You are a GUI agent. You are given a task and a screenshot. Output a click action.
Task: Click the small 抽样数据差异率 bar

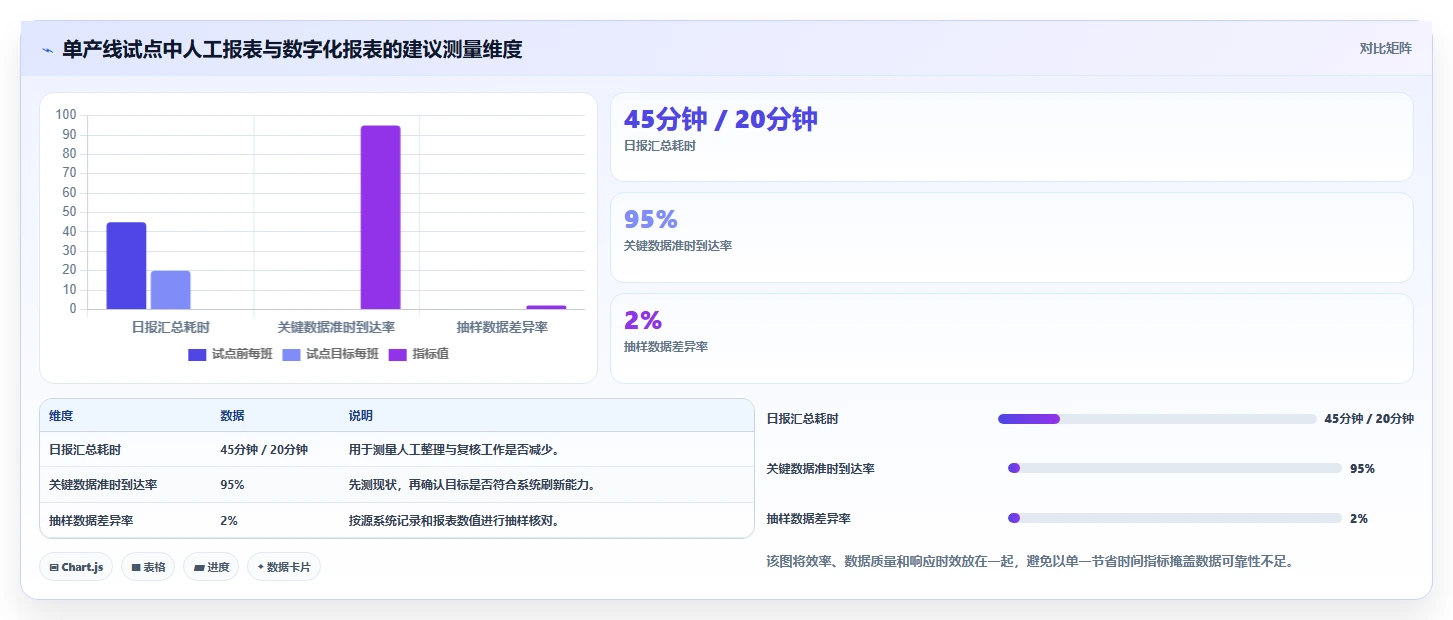546,307
